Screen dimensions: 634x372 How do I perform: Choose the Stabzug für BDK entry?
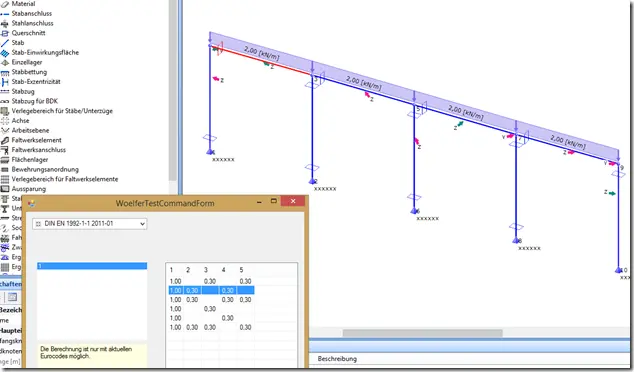[34, 101]
